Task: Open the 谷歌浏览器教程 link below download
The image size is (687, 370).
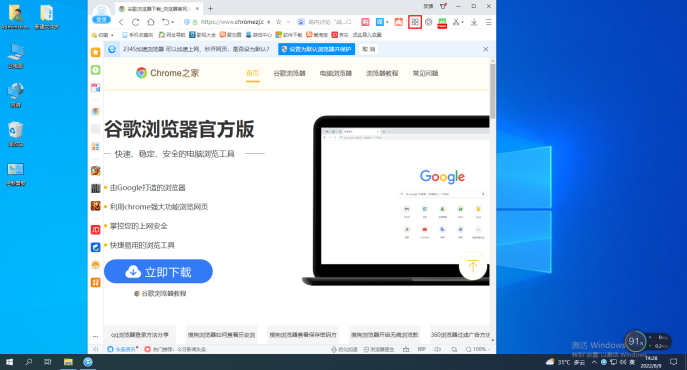Action: [160, 293]
